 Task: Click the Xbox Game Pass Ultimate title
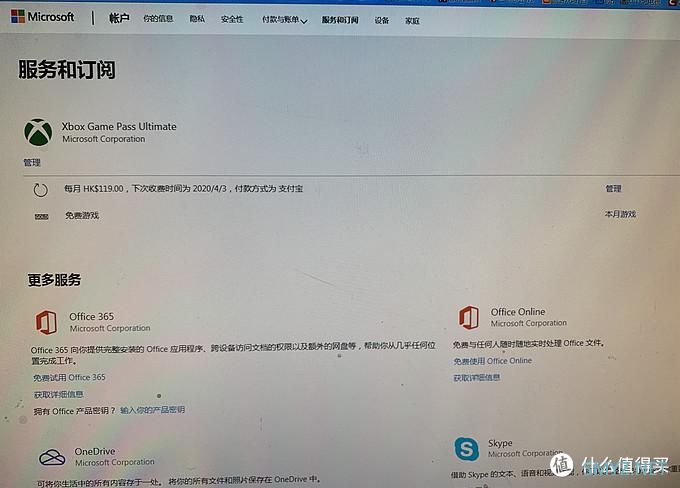[119, 127]
